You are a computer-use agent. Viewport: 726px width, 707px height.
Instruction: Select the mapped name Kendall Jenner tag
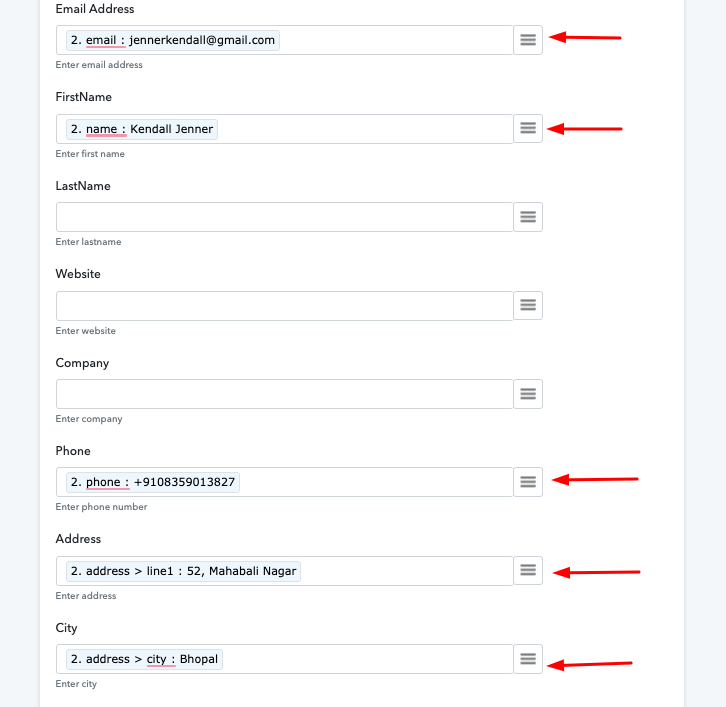[142, 129]
